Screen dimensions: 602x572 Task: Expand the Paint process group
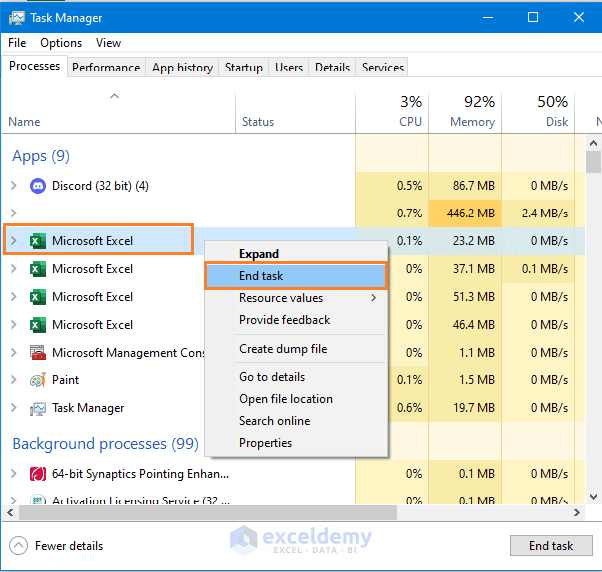pos(13,380)
